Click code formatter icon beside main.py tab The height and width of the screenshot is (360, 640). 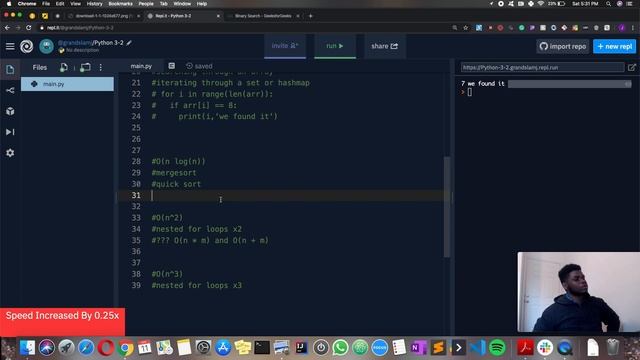pyautogui.click(x=171, y=66)
